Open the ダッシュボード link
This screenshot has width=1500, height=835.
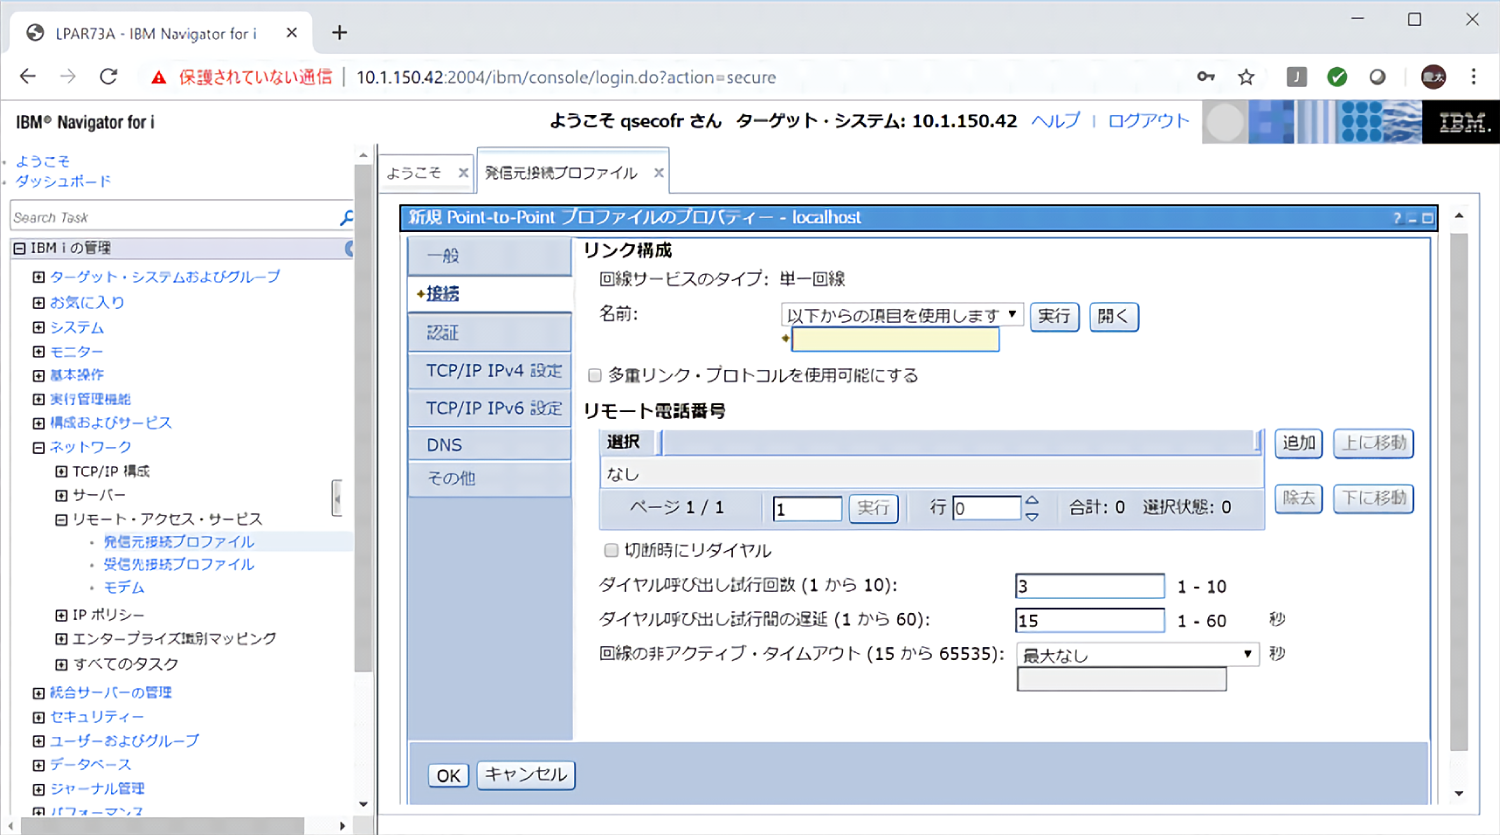click(x=63, y=181)
